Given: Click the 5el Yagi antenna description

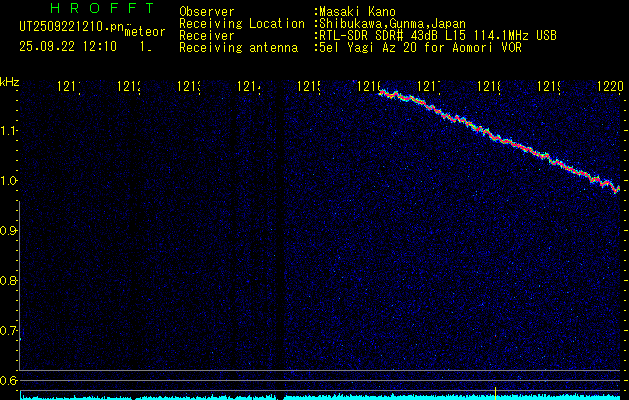Looking at the screenshot, I should tap(419, 47).
